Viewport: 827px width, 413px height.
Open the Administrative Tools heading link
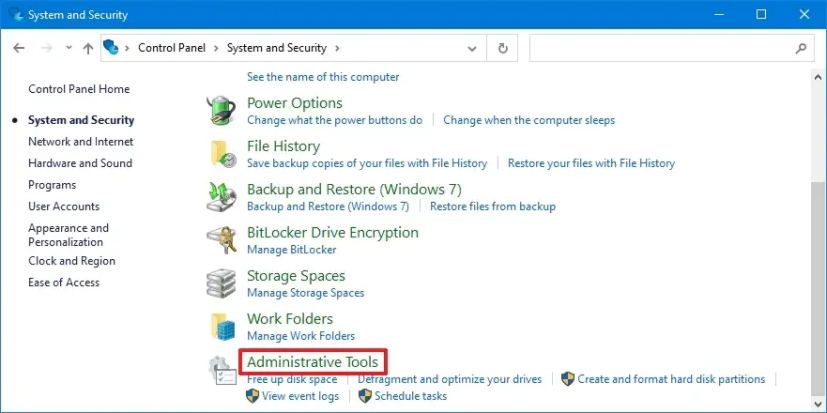[314, 361]
